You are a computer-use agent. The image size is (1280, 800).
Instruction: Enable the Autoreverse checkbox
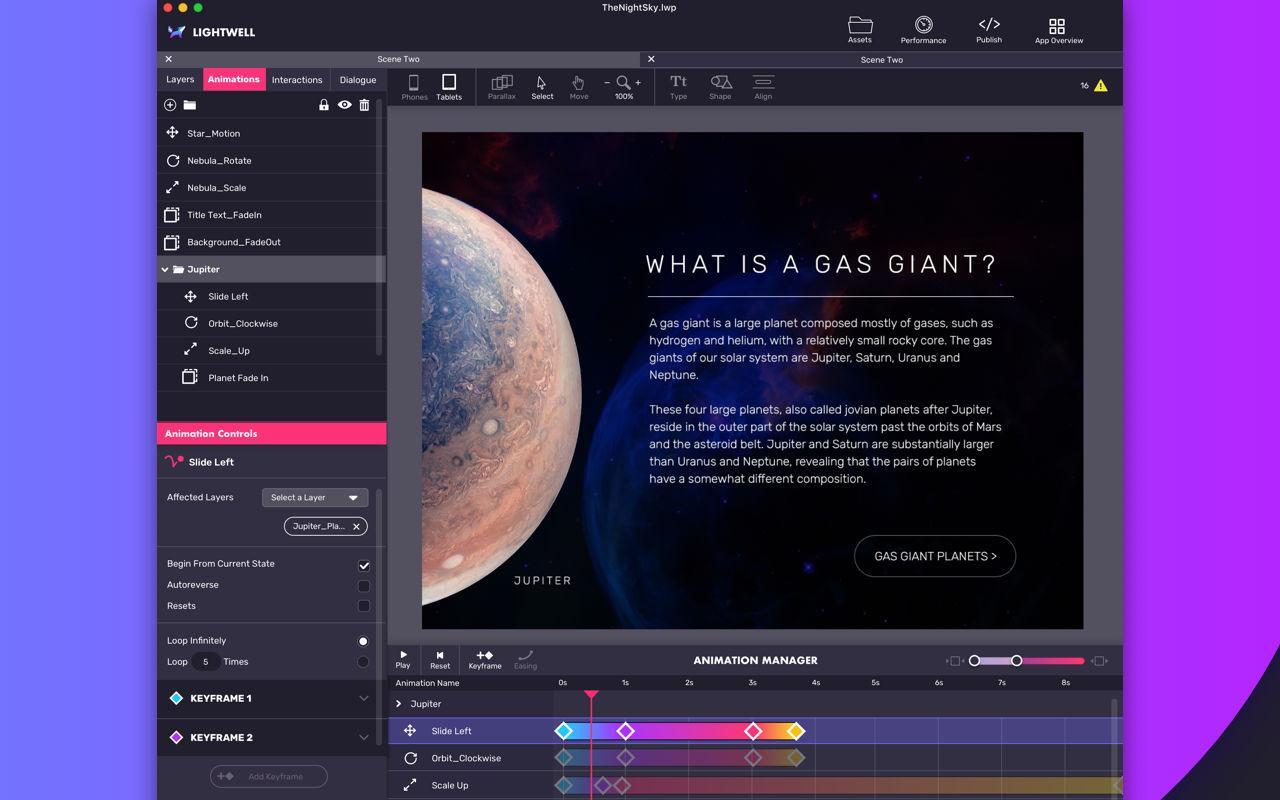(x=364, y=586)
